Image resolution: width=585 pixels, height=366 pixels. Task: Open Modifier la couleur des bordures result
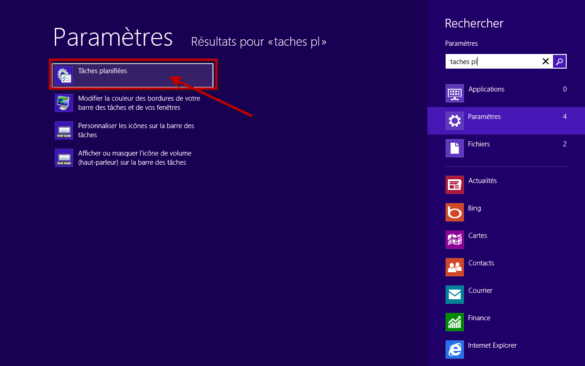139,103
